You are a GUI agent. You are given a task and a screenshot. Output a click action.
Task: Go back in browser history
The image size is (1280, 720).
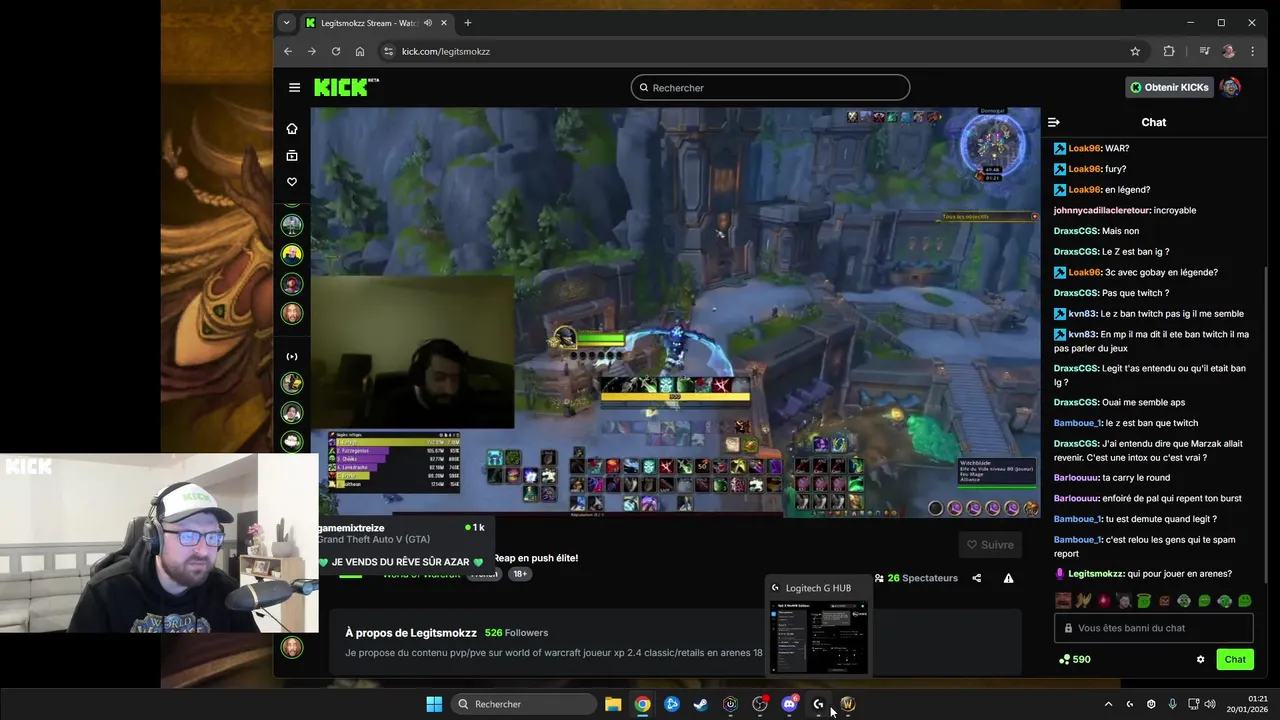[288, 51]
